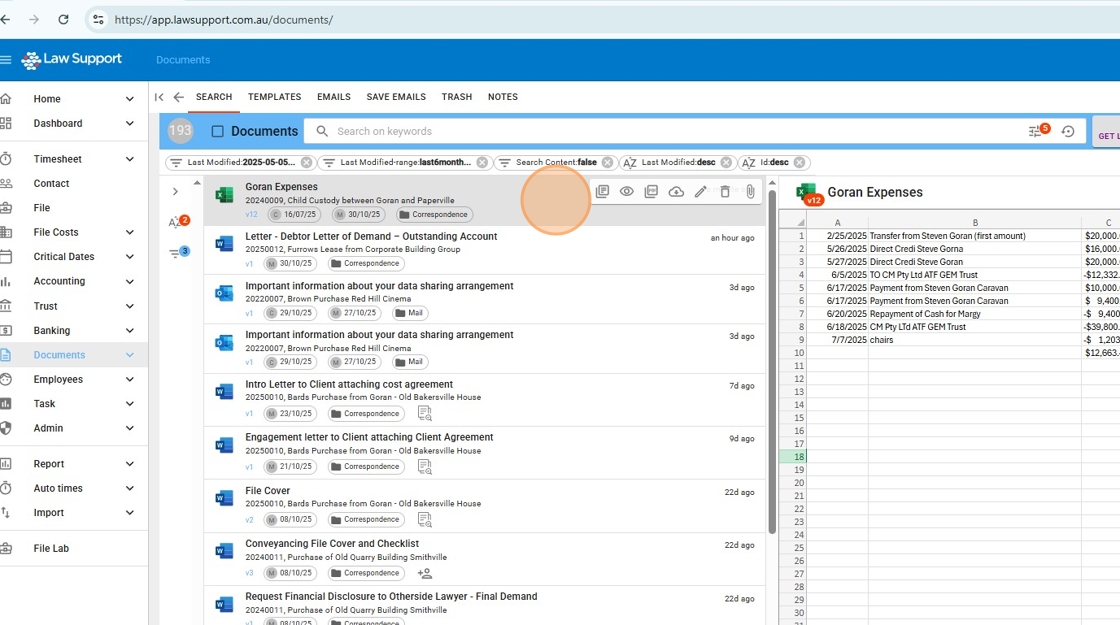Click the delete trash icon for Goran Expenses
This screenshot has width=1120, height=625.
coord(725,192)
